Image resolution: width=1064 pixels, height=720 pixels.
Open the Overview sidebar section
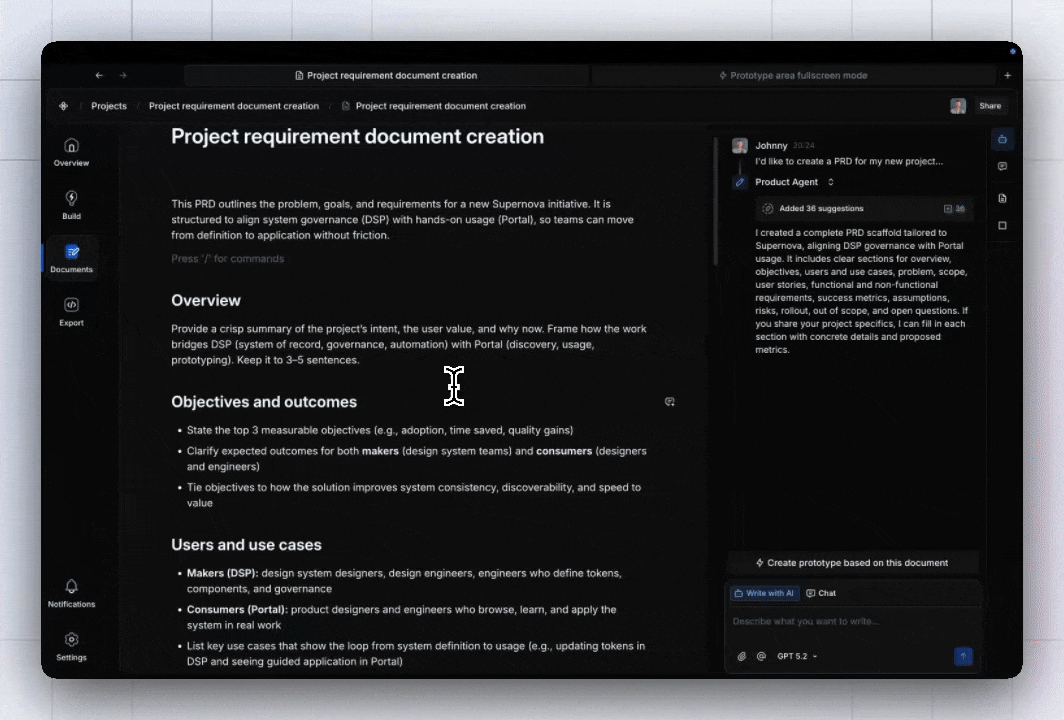point(71,152)
